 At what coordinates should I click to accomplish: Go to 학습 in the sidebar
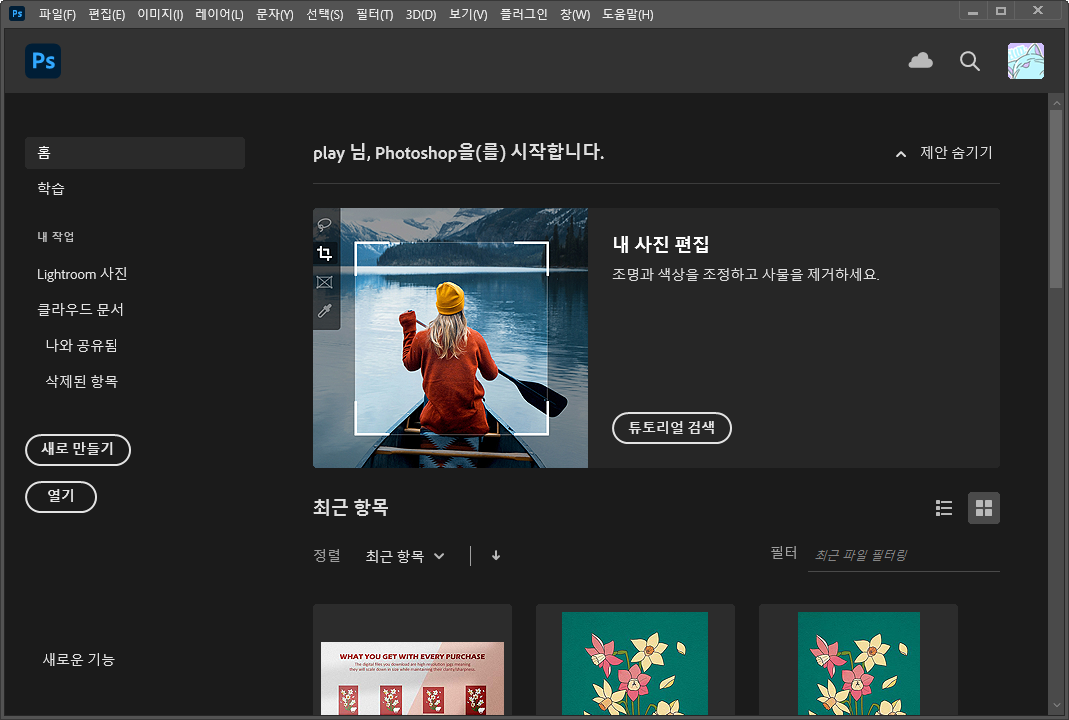[51, 189]
